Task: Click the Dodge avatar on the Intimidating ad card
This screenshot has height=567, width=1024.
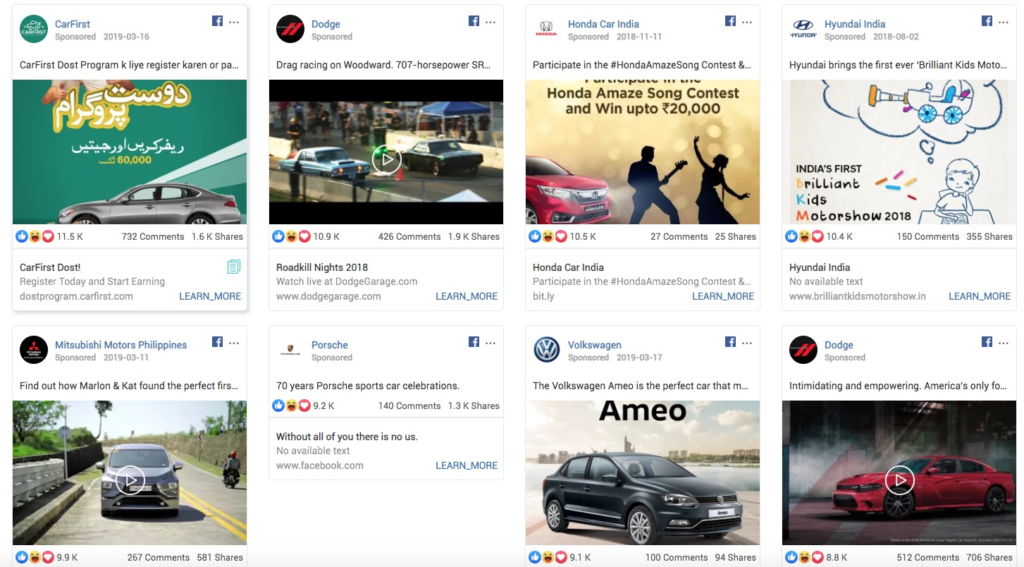Action: pos(803,349)
